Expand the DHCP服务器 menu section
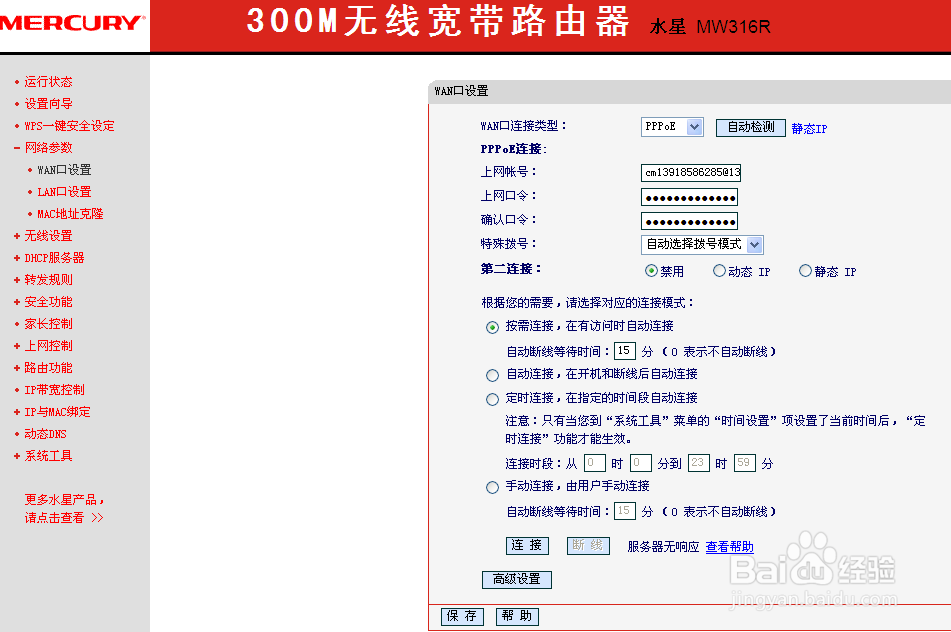Screen dimensions: 951x632 coord(54,258)
